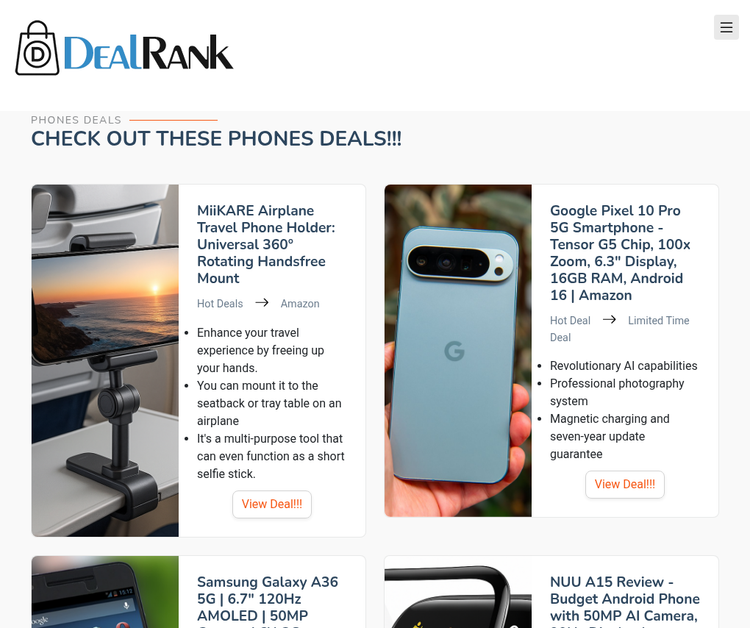Select Limited Time Deal tag on Pixel card
The height and width of the screenshot is (628, 750).
620,329
